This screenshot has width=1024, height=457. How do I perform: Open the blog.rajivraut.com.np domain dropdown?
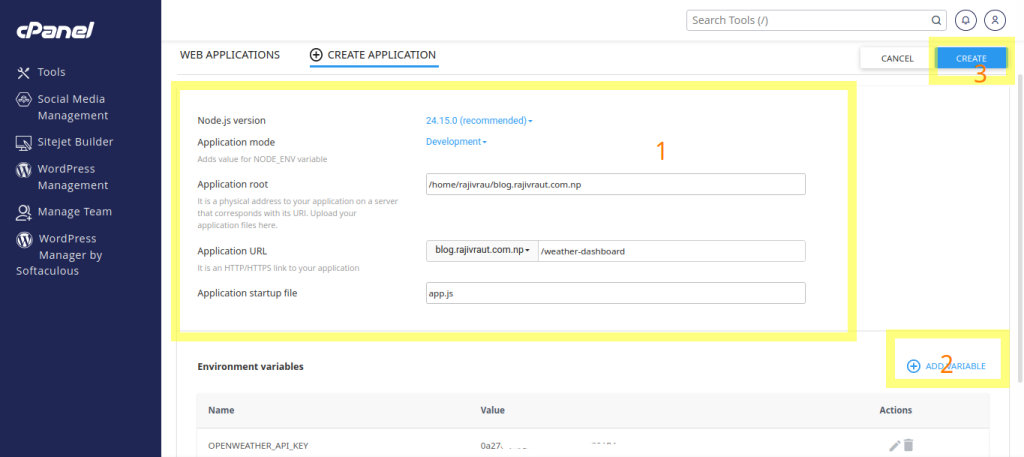click(482, 251)
